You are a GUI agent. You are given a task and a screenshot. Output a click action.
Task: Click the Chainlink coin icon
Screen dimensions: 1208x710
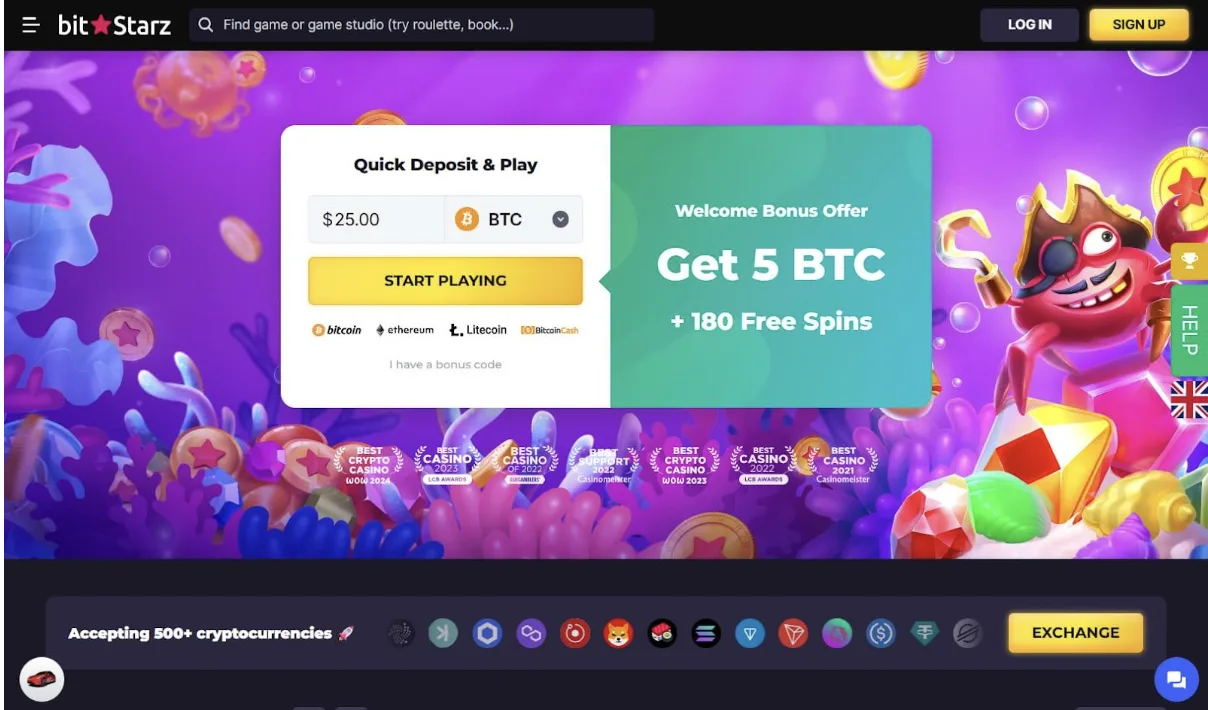click(x=487, y=633)
